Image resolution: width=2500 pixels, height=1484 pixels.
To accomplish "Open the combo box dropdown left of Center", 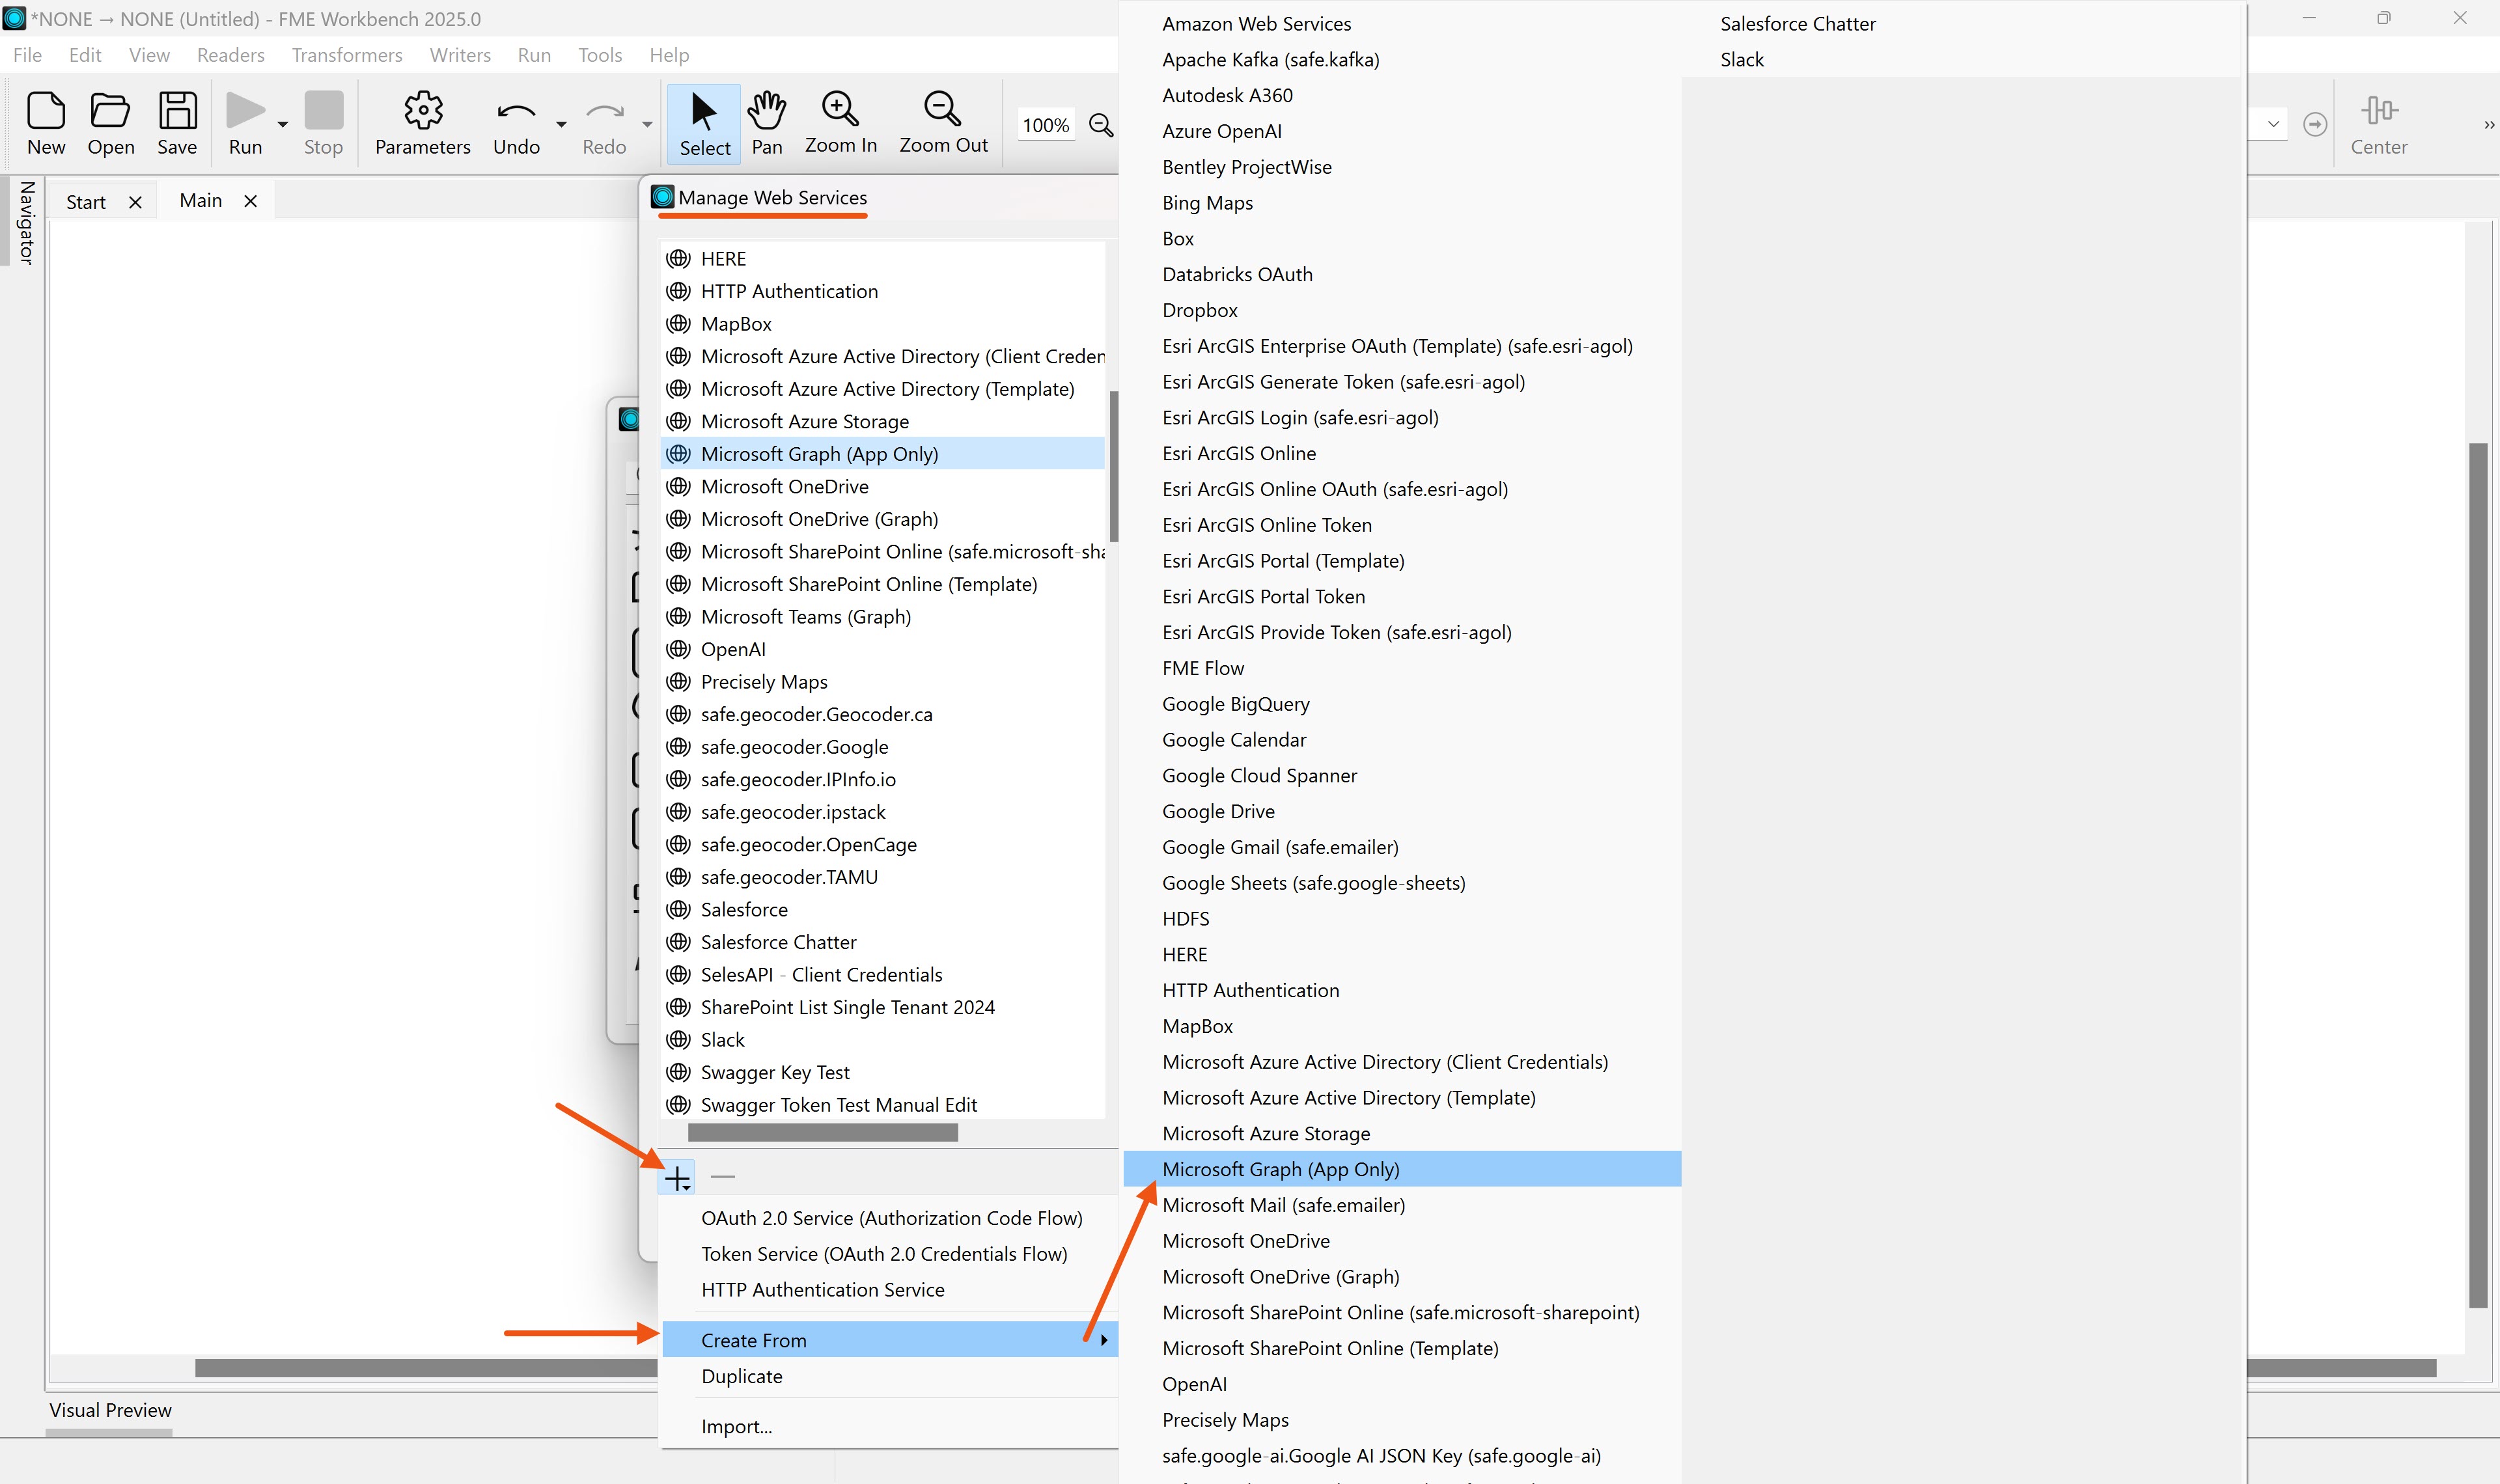I will pyautogui.click(x=2273, y=124).
